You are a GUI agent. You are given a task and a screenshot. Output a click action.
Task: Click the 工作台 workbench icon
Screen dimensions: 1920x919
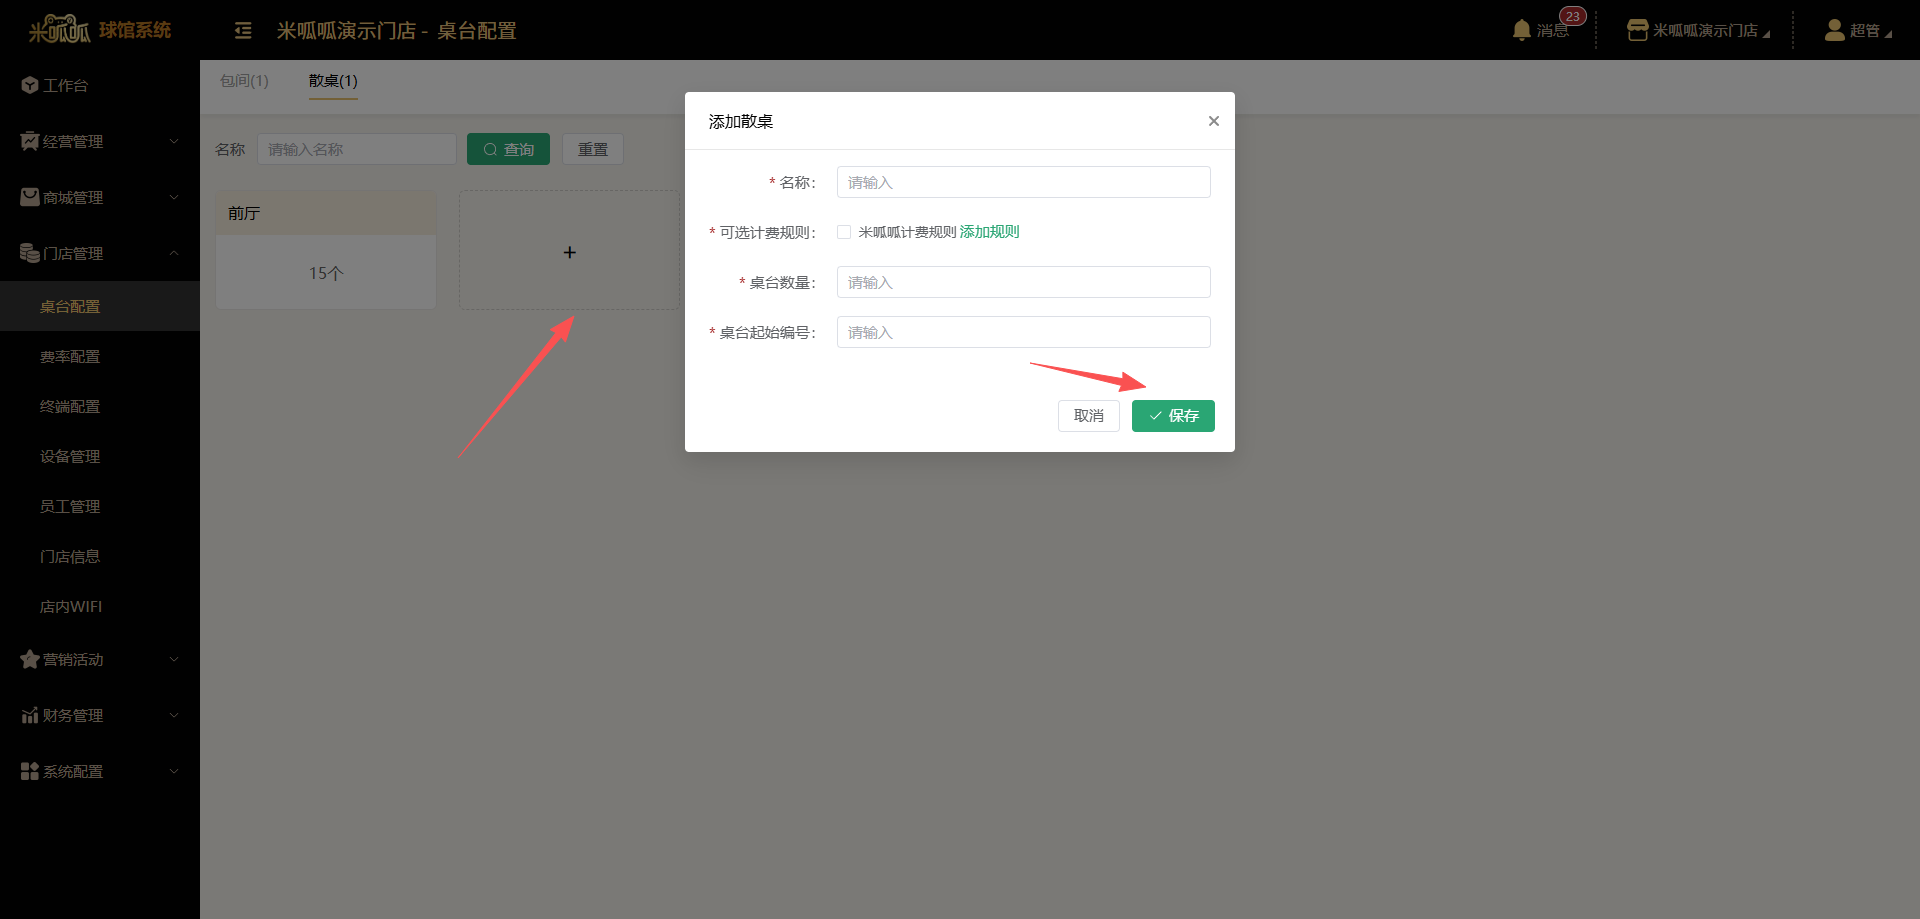tap(30, 86)
